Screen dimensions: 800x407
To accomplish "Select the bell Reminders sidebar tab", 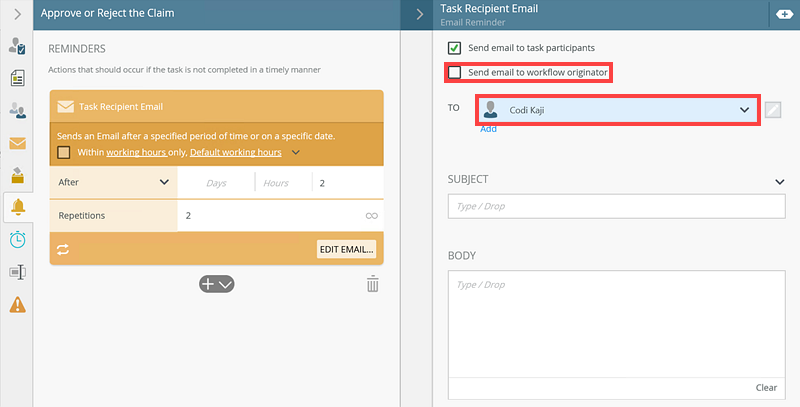I will click(x=18, y=207).
